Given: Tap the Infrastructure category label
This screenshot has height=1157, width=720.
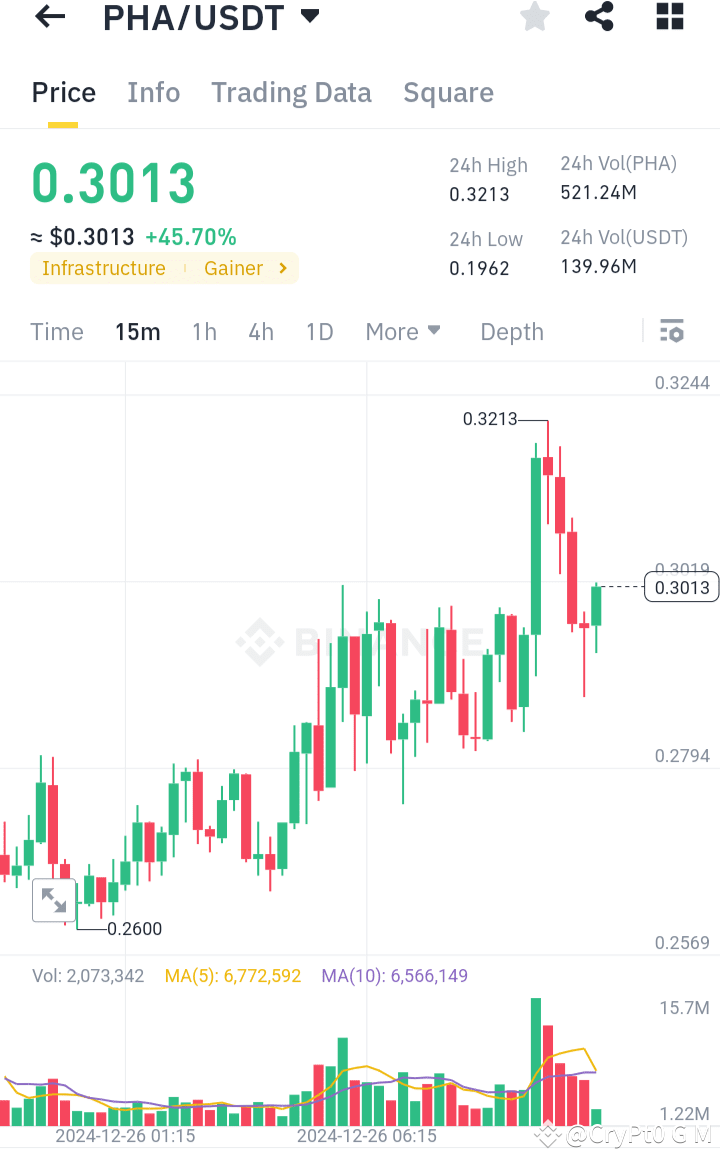Looking at the screenshot, I should (x=104, y=268).
